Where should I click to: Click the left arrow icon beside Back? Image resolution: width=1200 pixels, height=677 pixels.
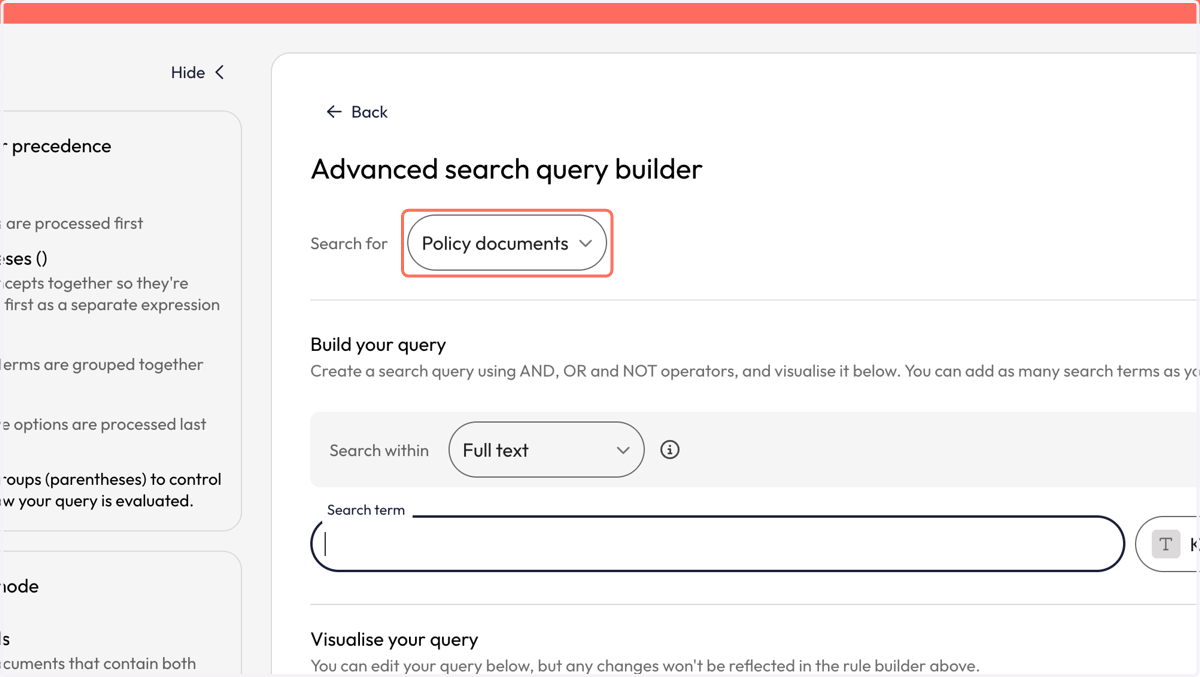(x=334, y=112)
